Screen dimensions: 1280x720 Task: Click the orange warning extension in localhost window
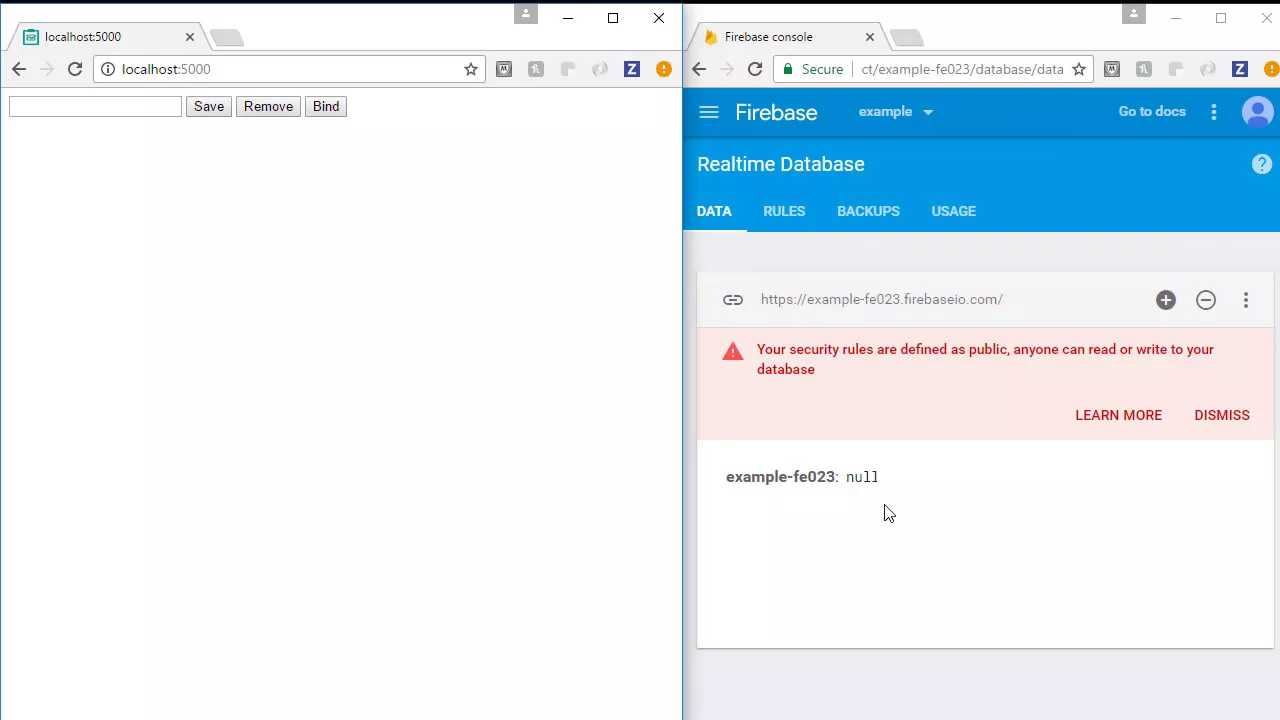point(664,69)
